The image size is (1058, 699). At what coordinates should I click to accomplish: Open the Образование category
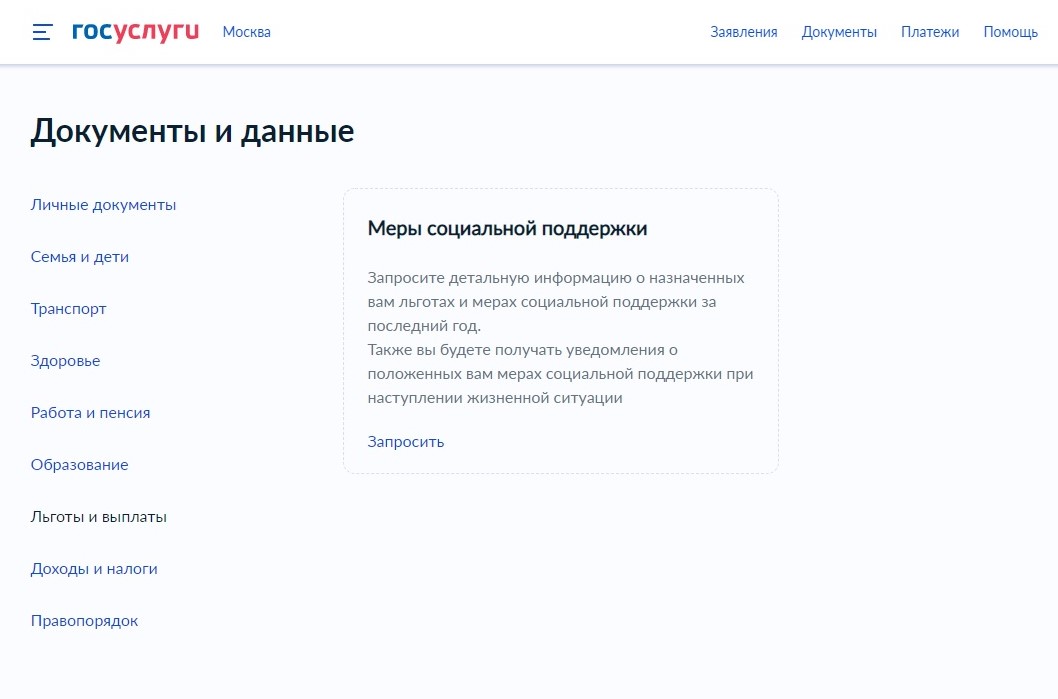(79, 465)
